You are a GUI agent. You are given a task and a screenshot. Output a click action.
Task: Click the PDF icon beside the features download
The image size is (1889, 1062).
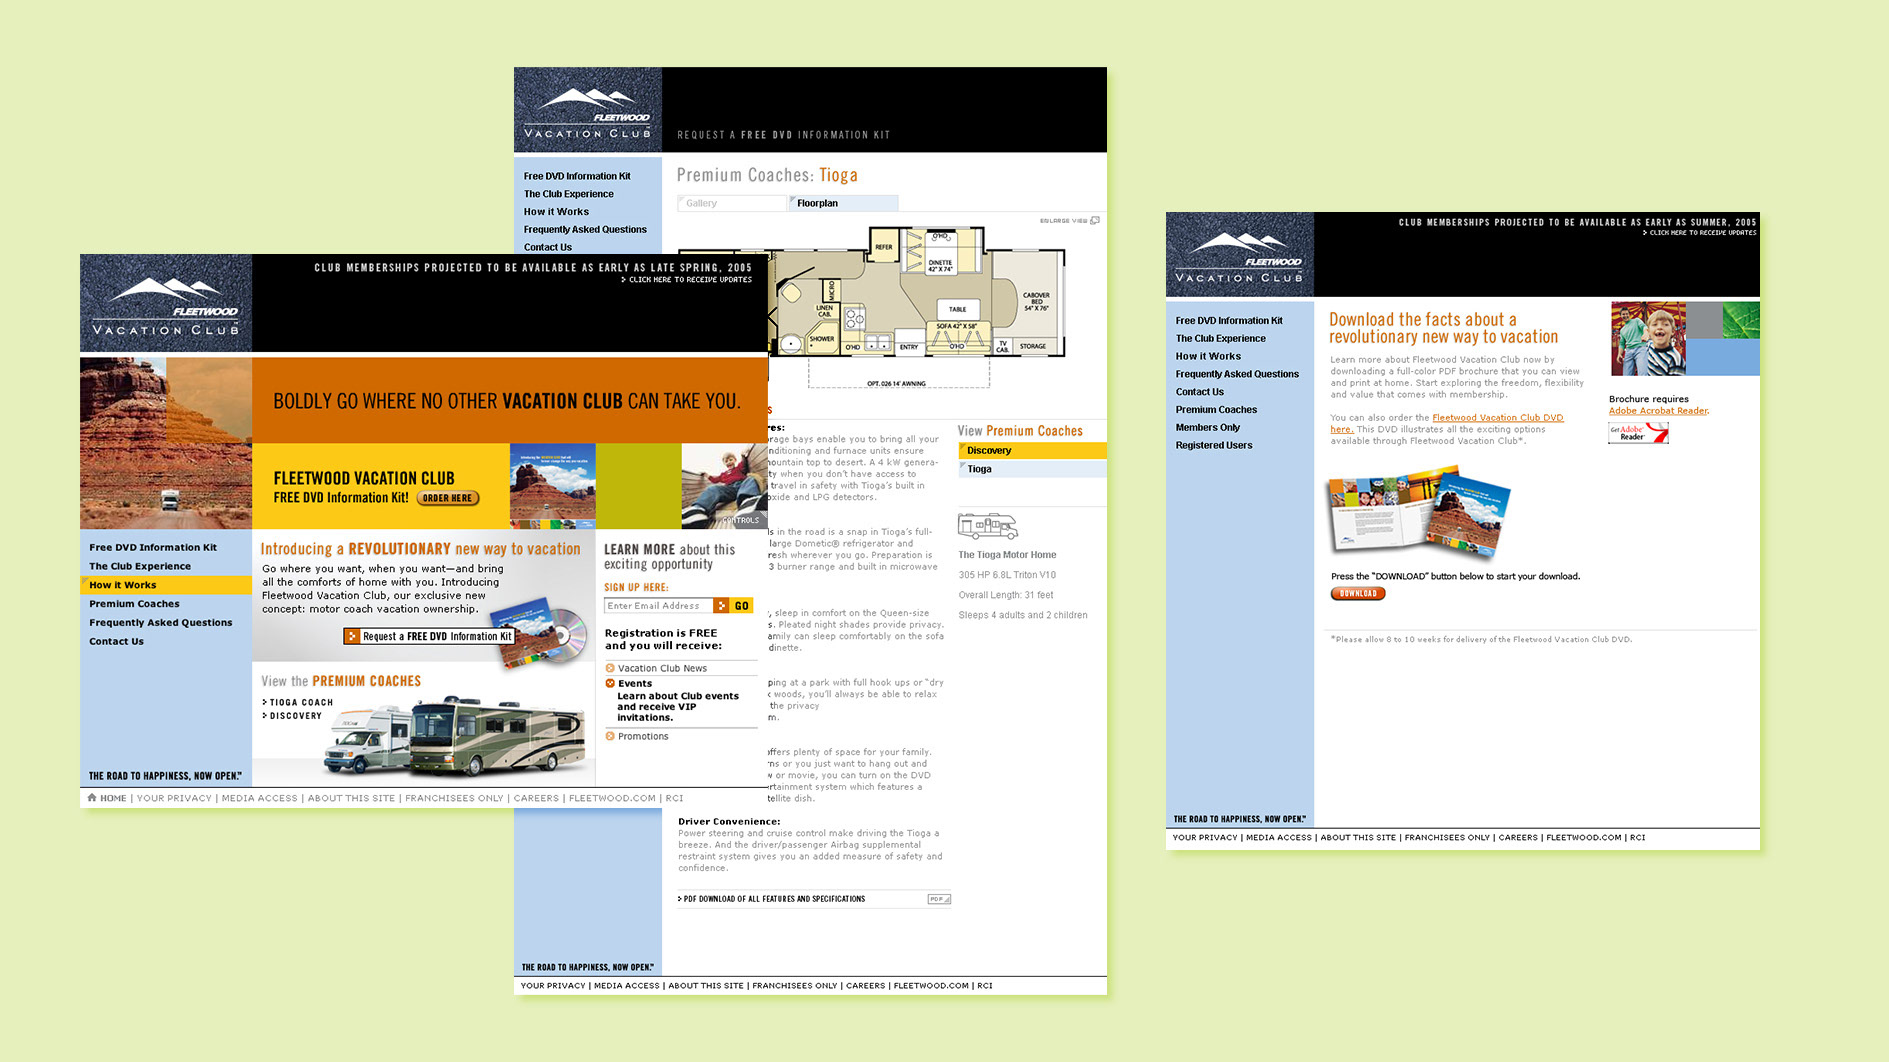(939, 899)
